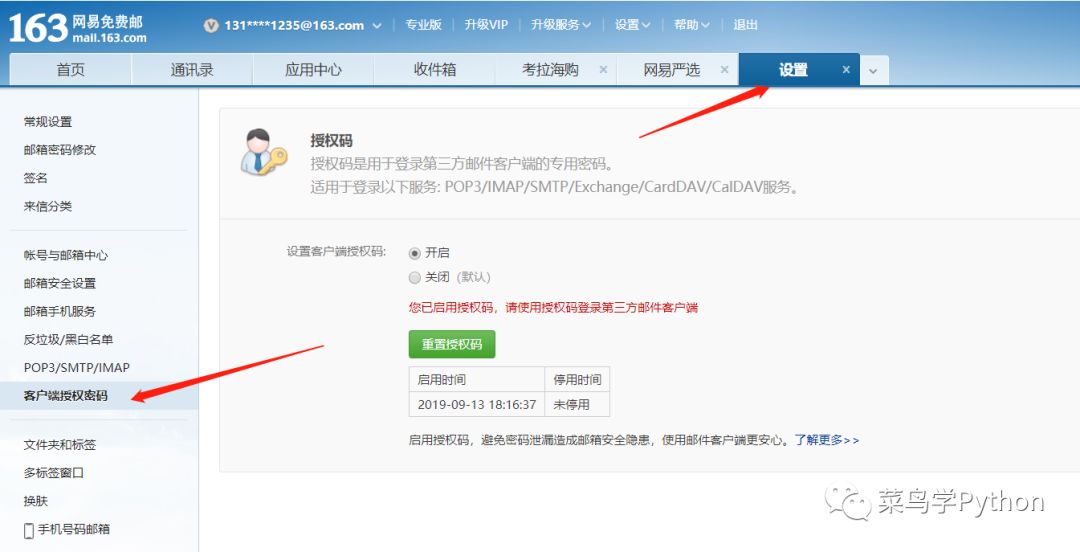
Task: Open 手机号码邮箱 in the sidebar
Action: tap(74, 529)
